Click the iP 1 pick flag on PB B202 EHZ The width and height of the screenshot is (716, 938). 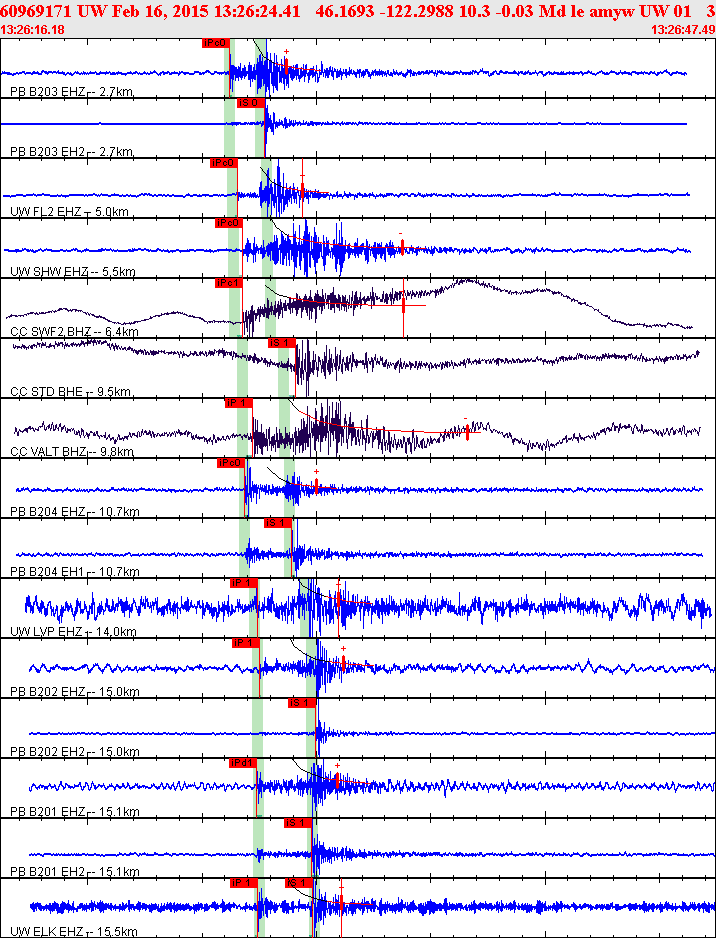(x=246, y=642)
